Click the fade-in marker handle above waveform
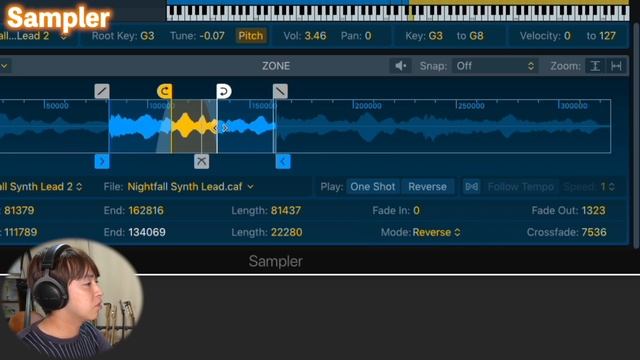640x360 pixels. pos(102,91)
